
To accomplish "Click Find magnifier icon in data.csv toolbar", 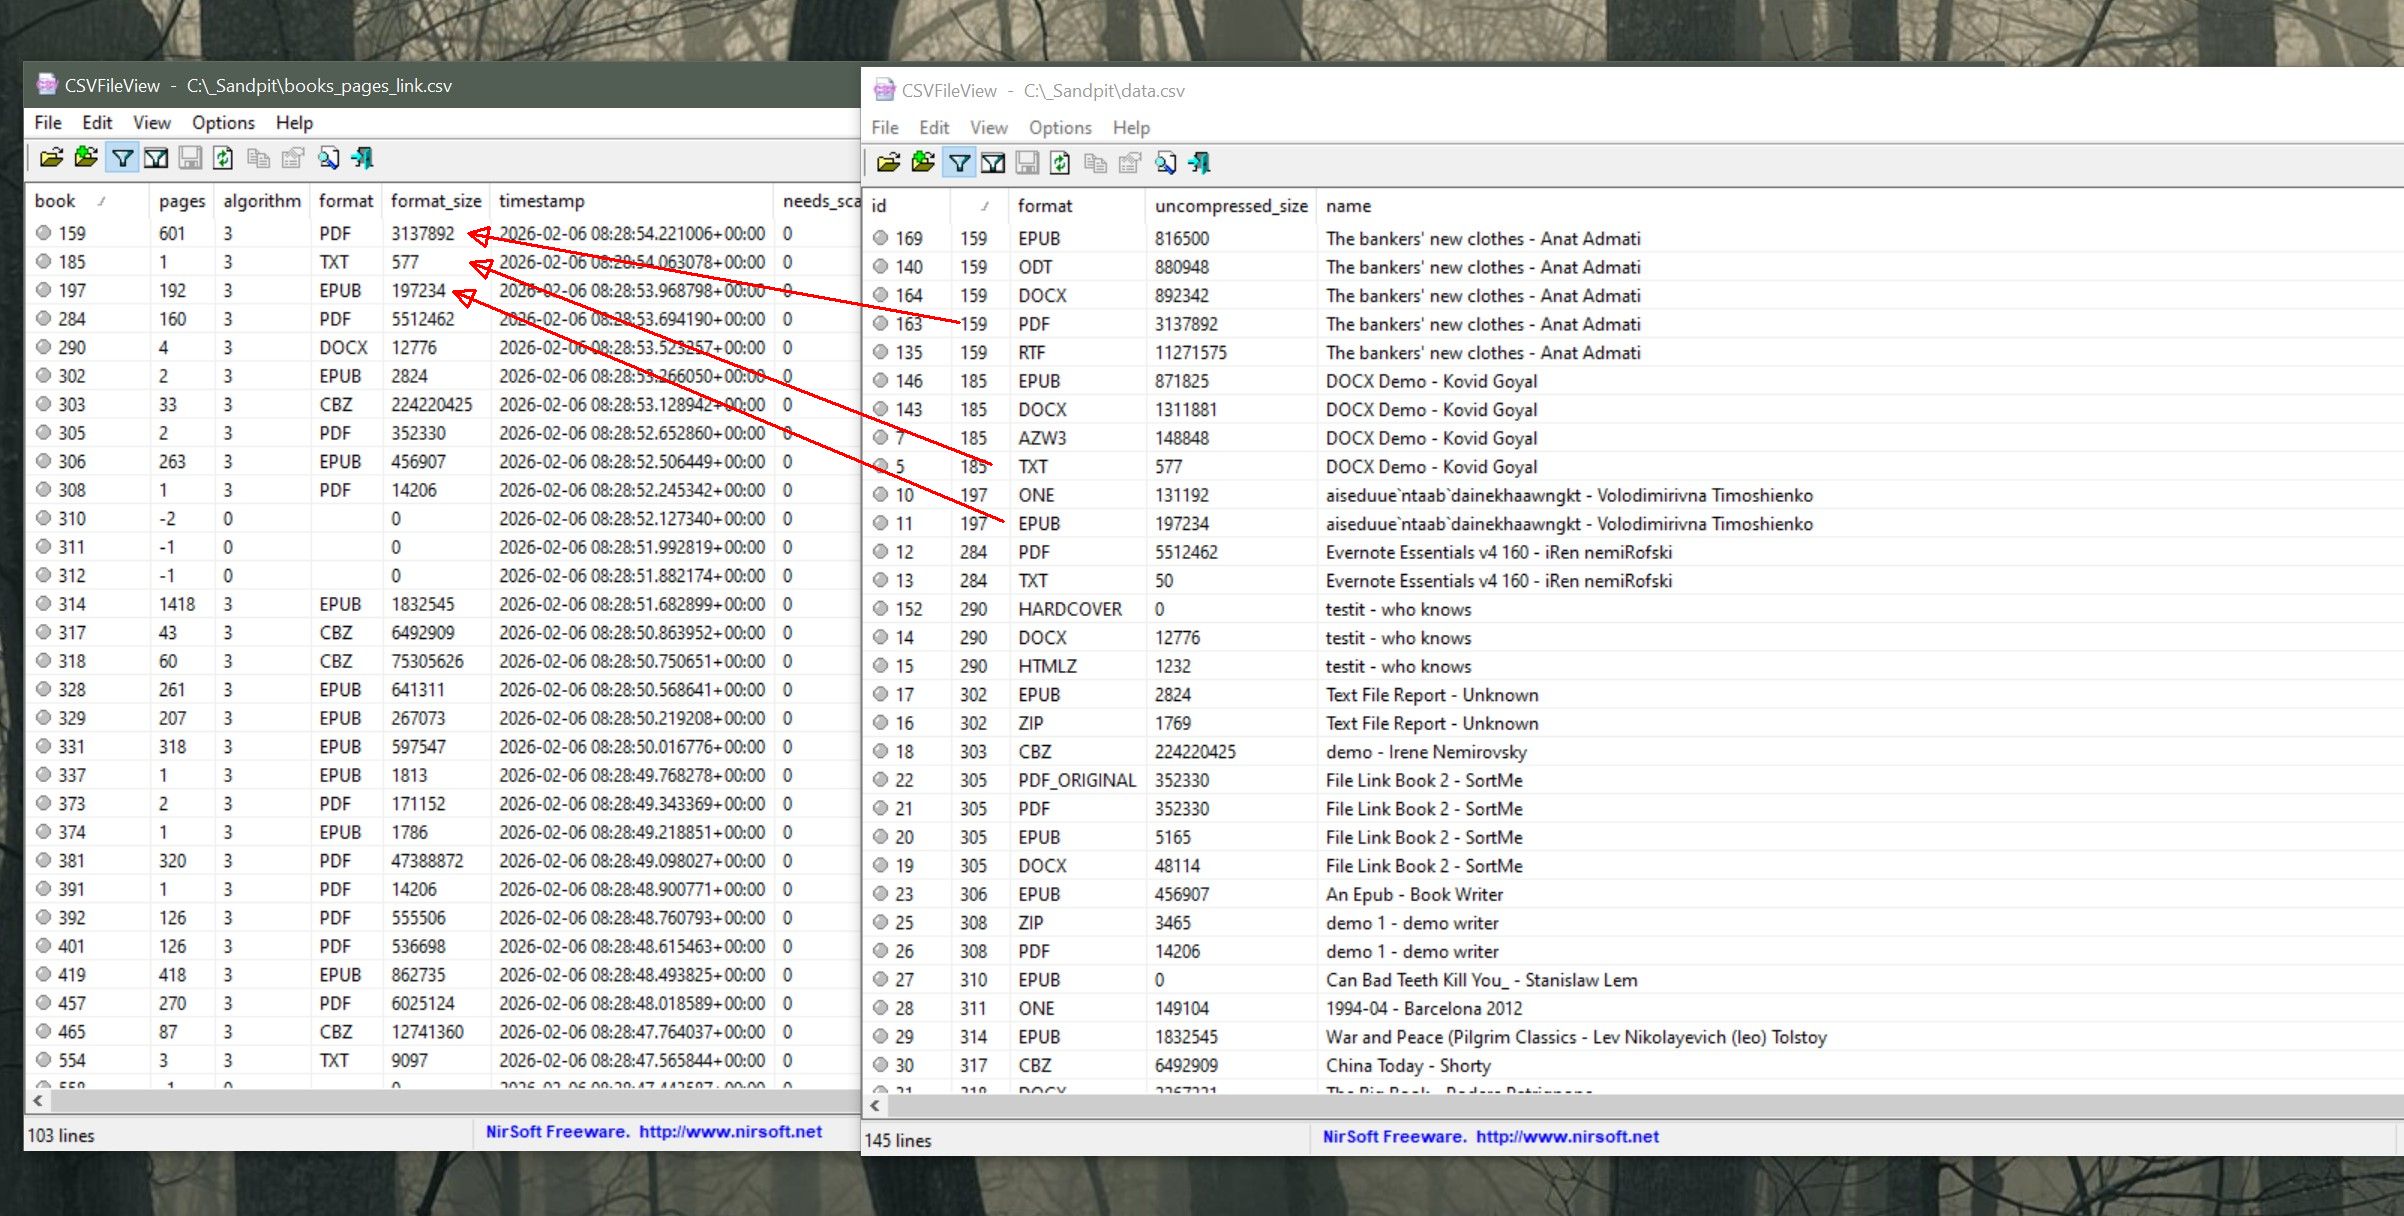I will (x=1165, y=163).
